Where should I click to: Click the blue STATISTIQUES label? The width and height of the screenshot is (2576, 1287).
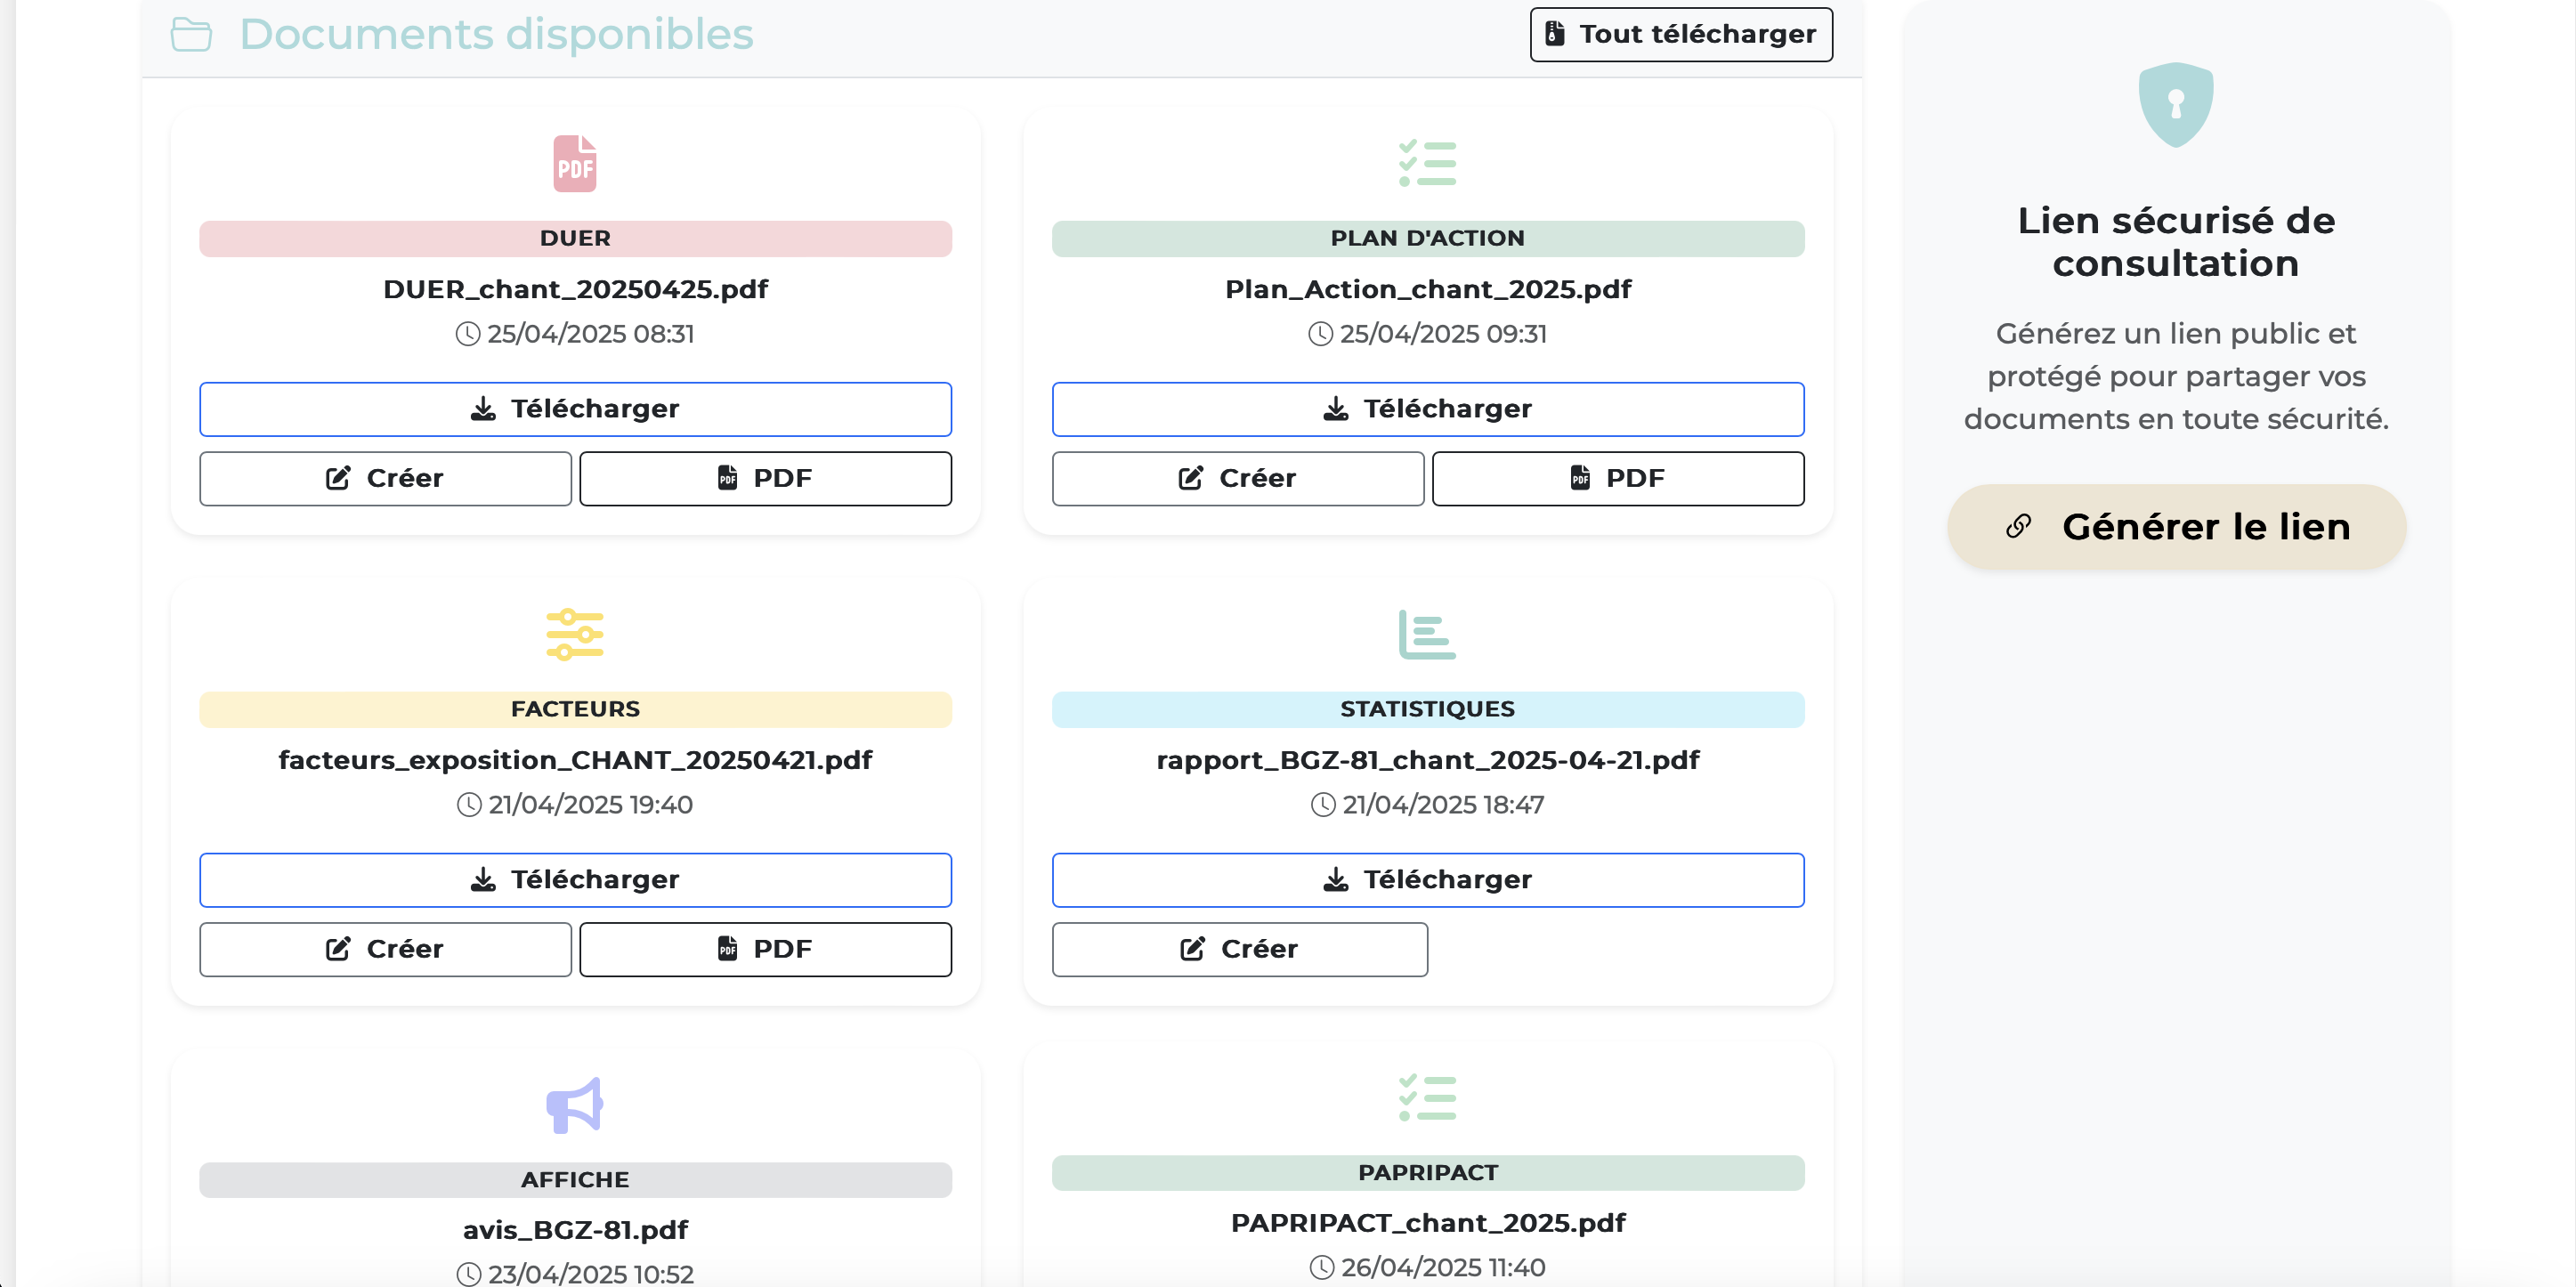coord(1428,710)
